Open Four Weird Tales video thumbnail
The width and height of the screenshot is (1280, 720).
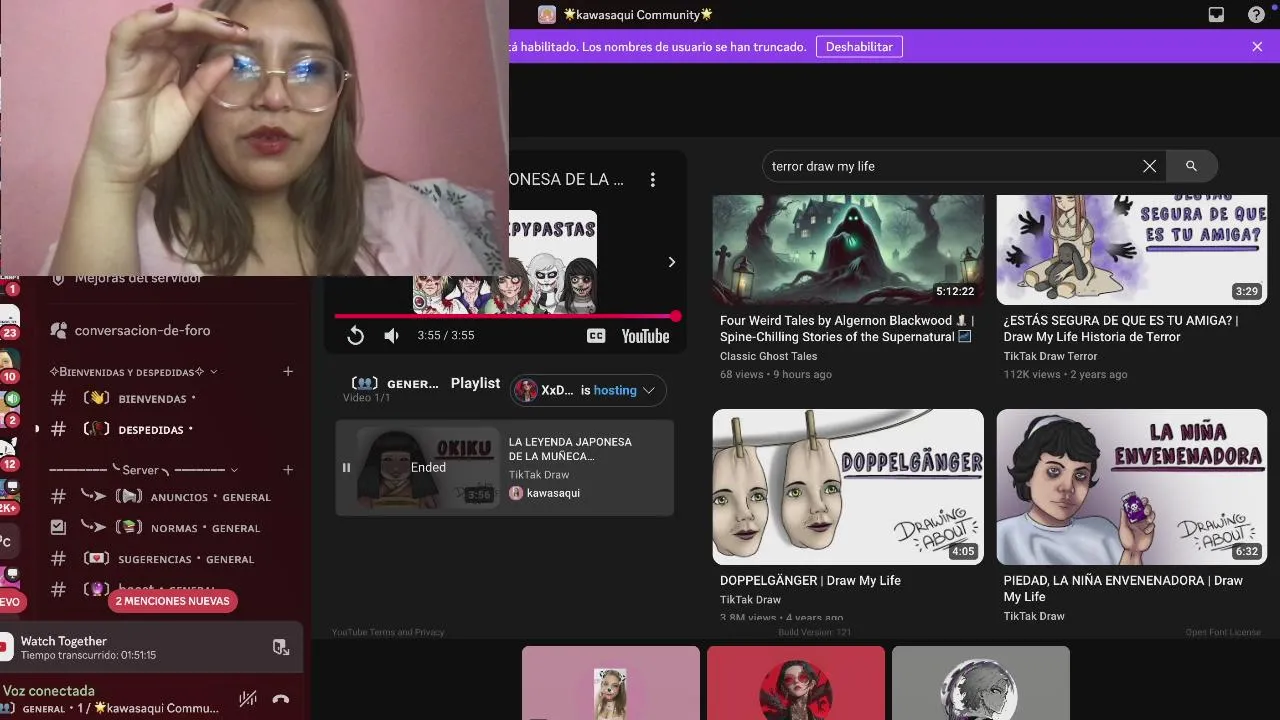tap(848, 250)
